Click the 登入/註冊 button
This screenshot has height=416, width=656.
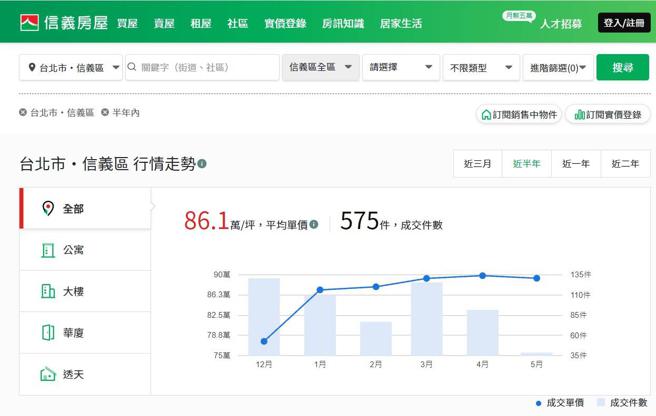click(x=624, y=23)
